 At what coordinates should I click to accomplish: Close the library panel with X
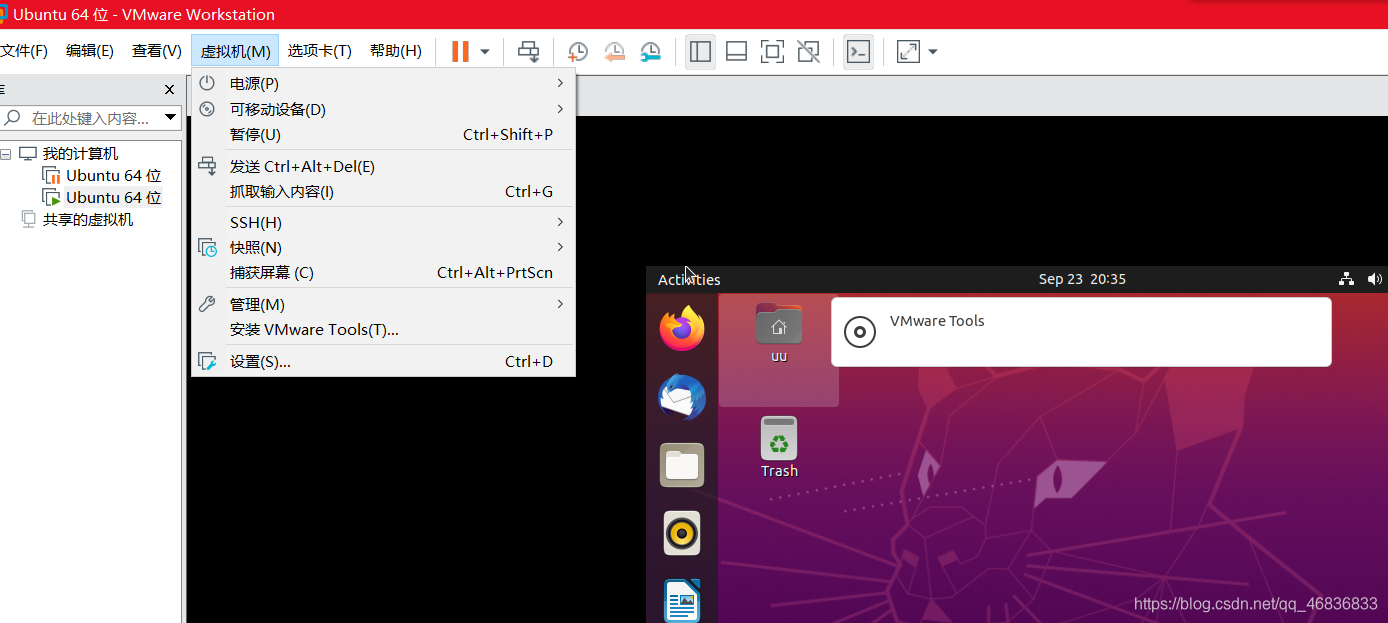pos(169,89)
